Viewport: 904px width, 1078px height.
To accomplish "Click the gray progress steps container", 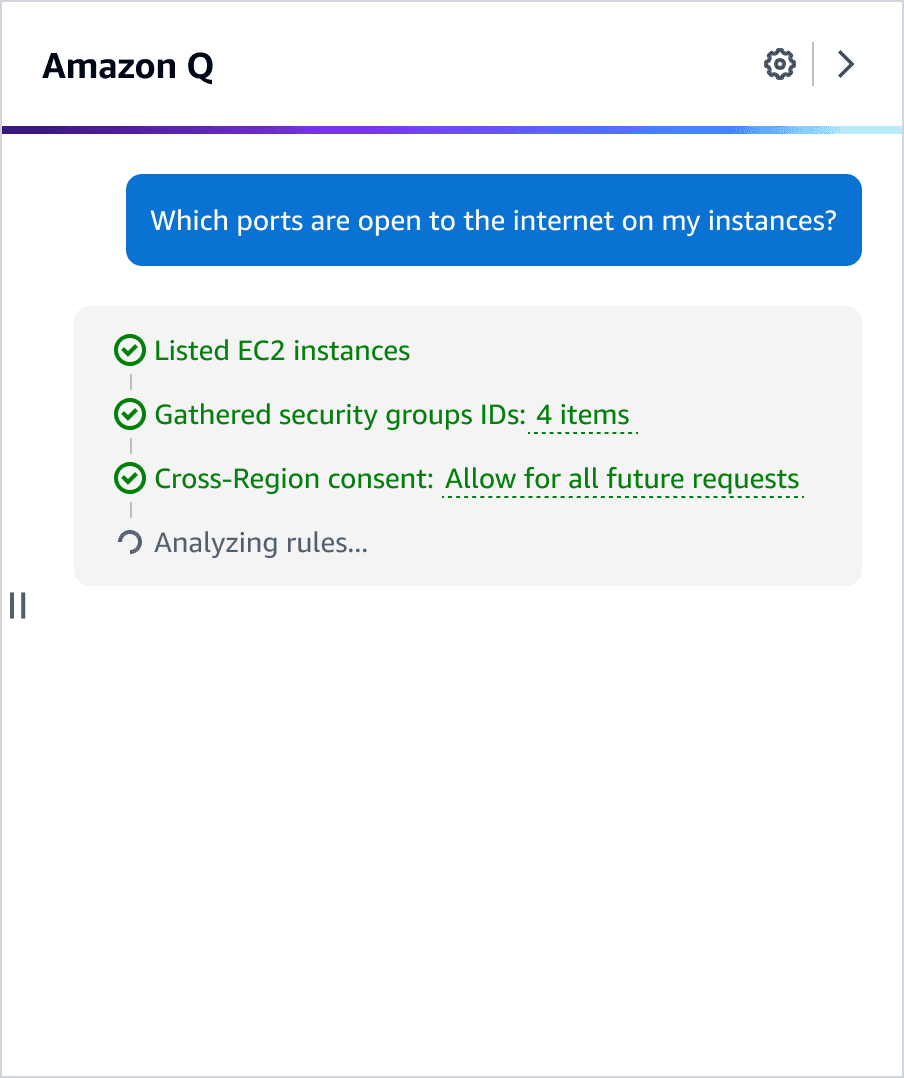I will click(x=467, y=446).
